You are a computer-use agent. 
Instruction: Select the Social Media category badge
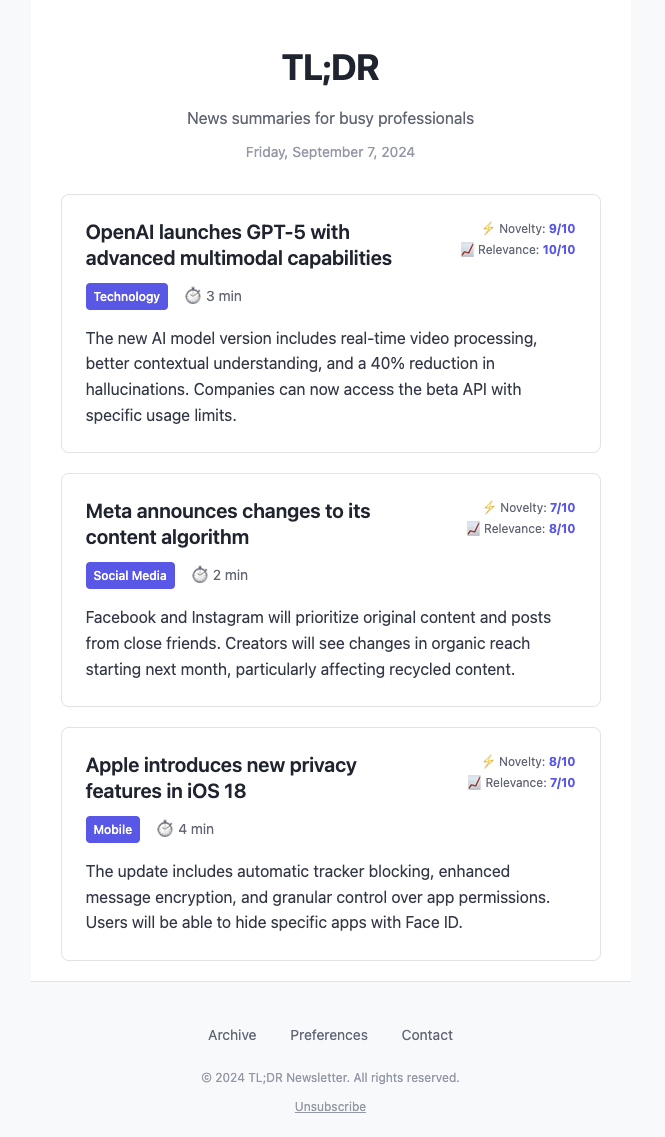tap(130, 575)
